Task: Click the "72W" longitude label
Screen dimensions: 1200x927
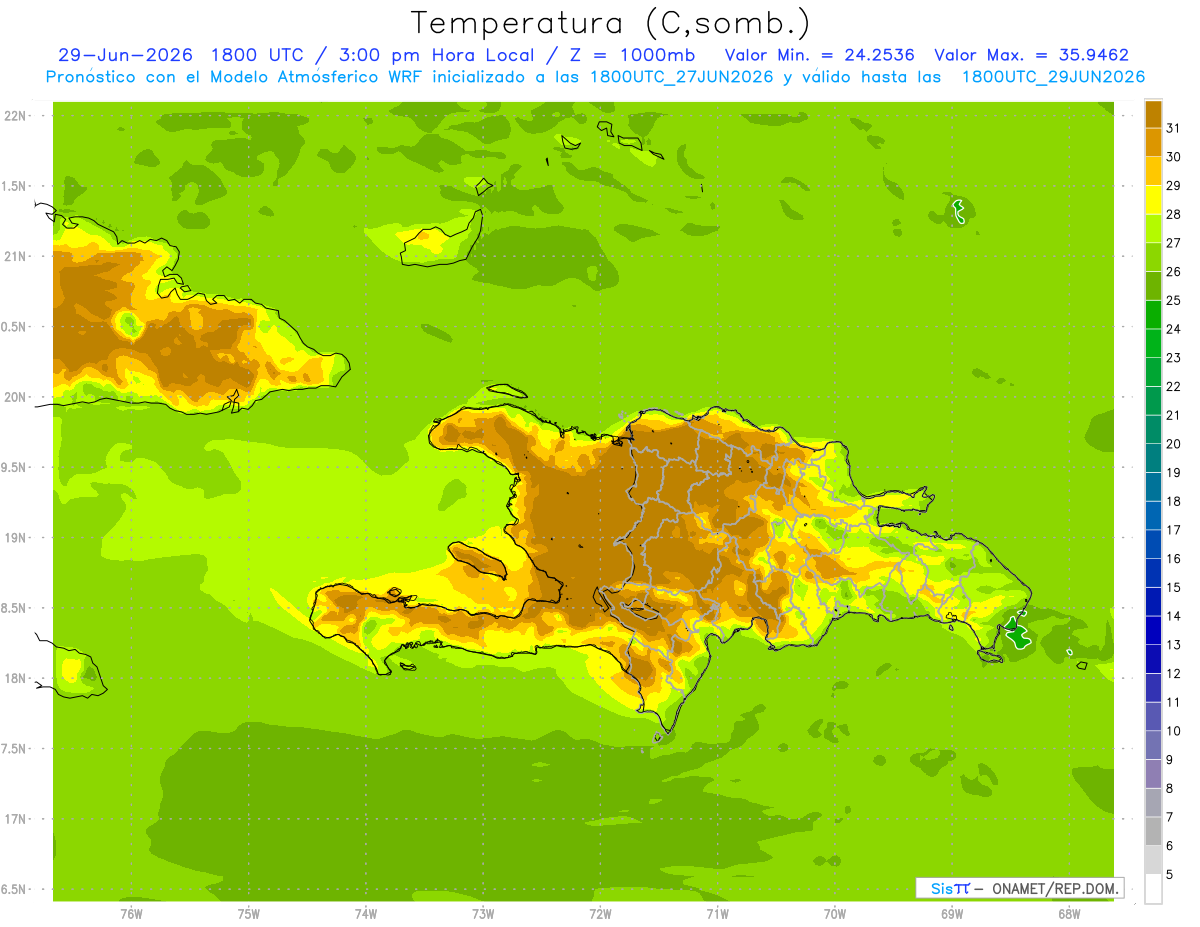Action: tap(600, 913)
